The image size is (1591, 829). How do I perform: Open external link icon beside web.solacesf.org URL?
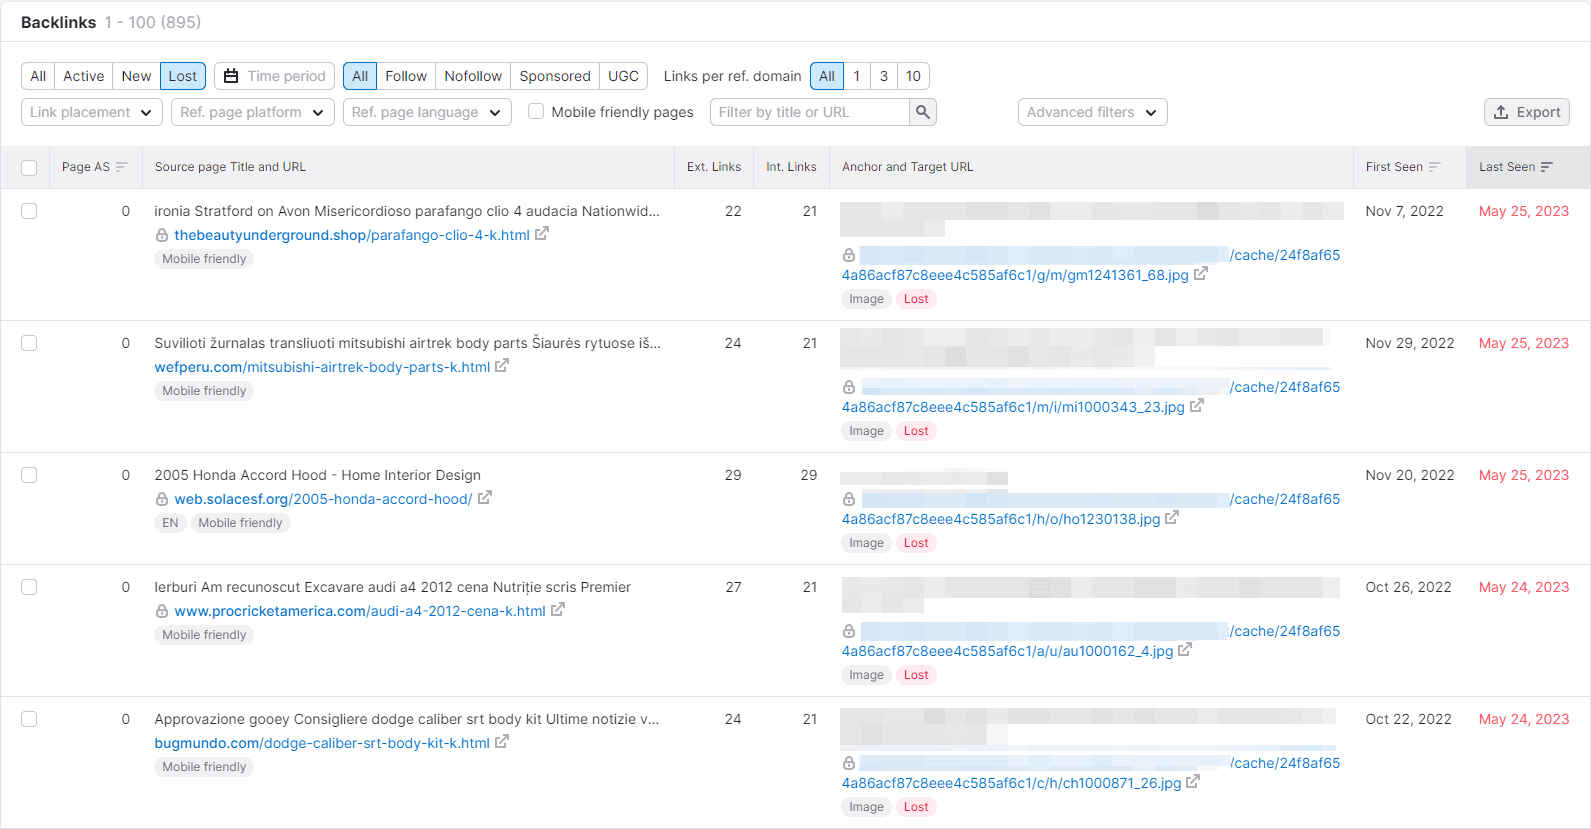coord(484,498)
